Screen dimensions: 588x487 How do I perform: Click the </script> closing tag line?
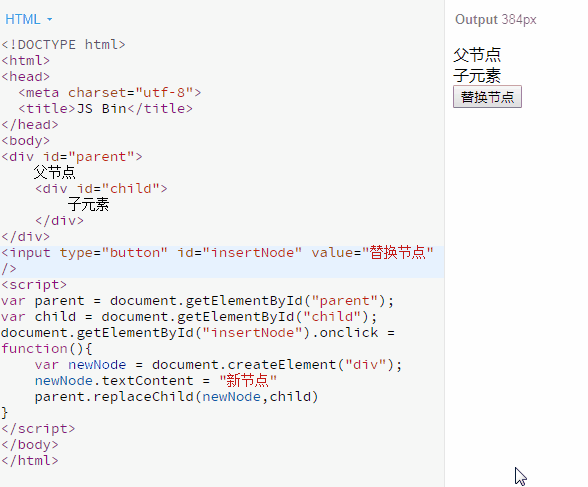[38, 429]
